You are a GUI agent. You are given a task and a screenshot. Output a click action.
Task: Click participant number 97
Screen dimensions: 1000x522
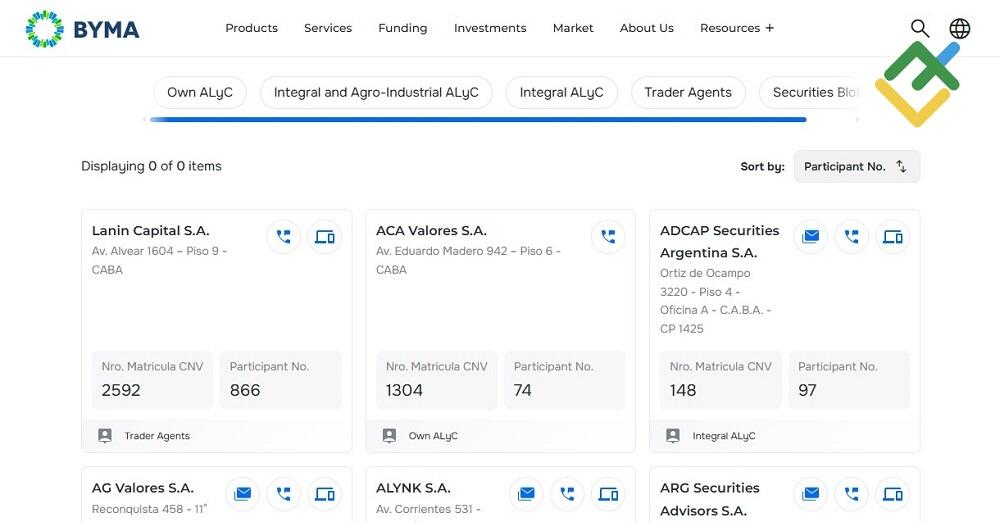coord(807,390)
